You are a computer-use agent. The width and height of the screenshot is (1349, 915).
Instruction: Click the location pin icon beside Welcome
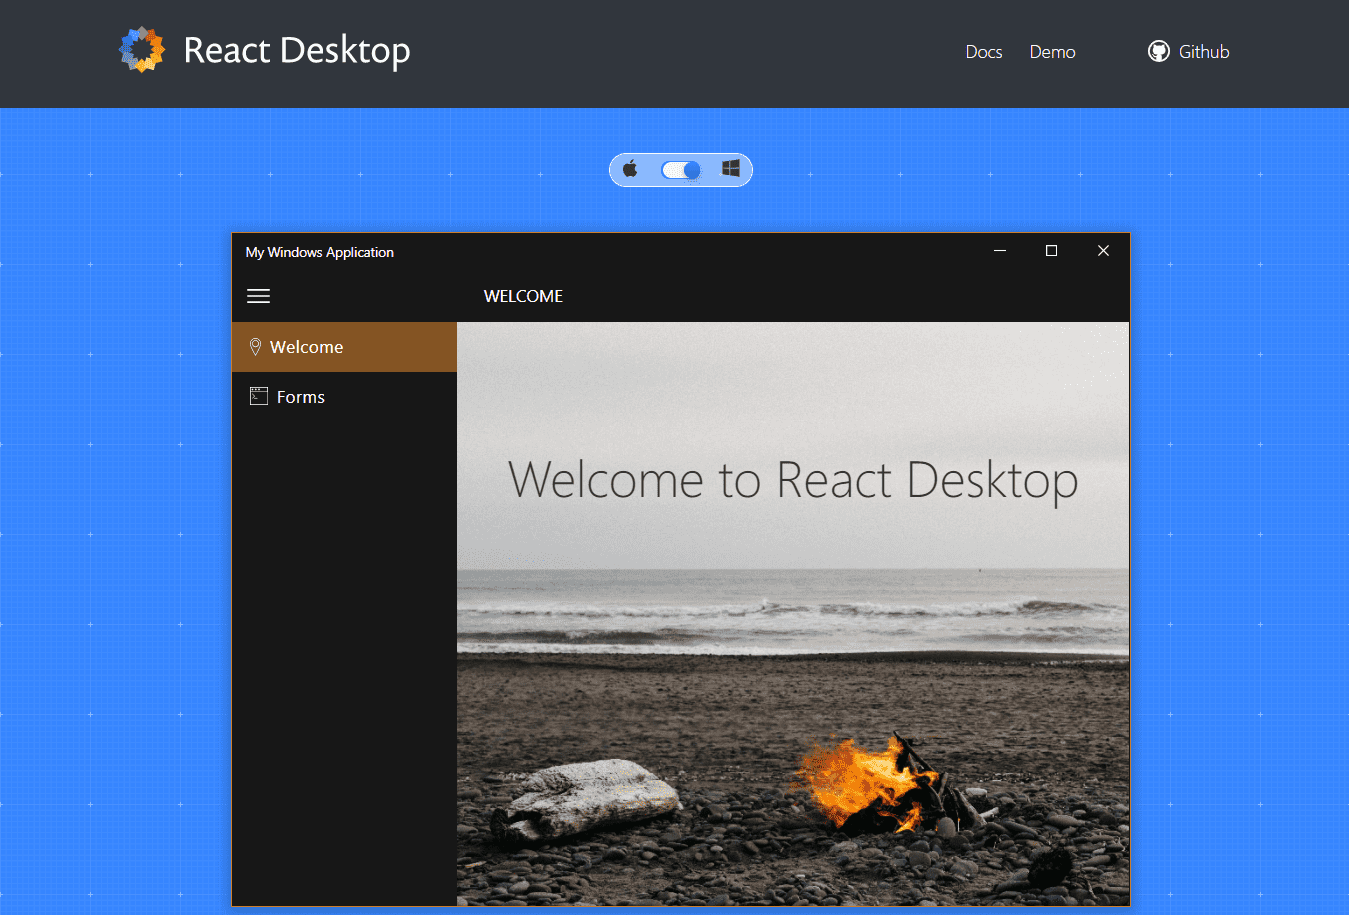point(255,347)
